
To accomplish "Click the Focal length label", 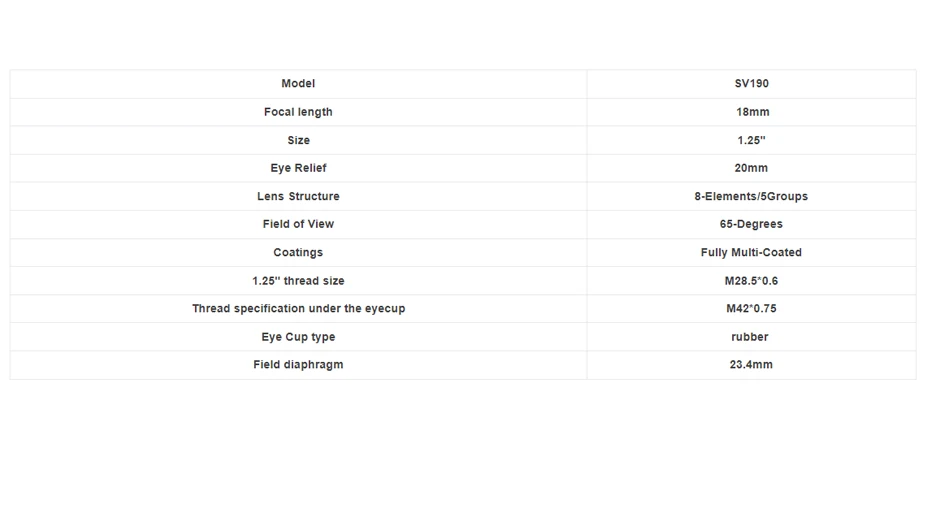I will [x=298, y=112].
